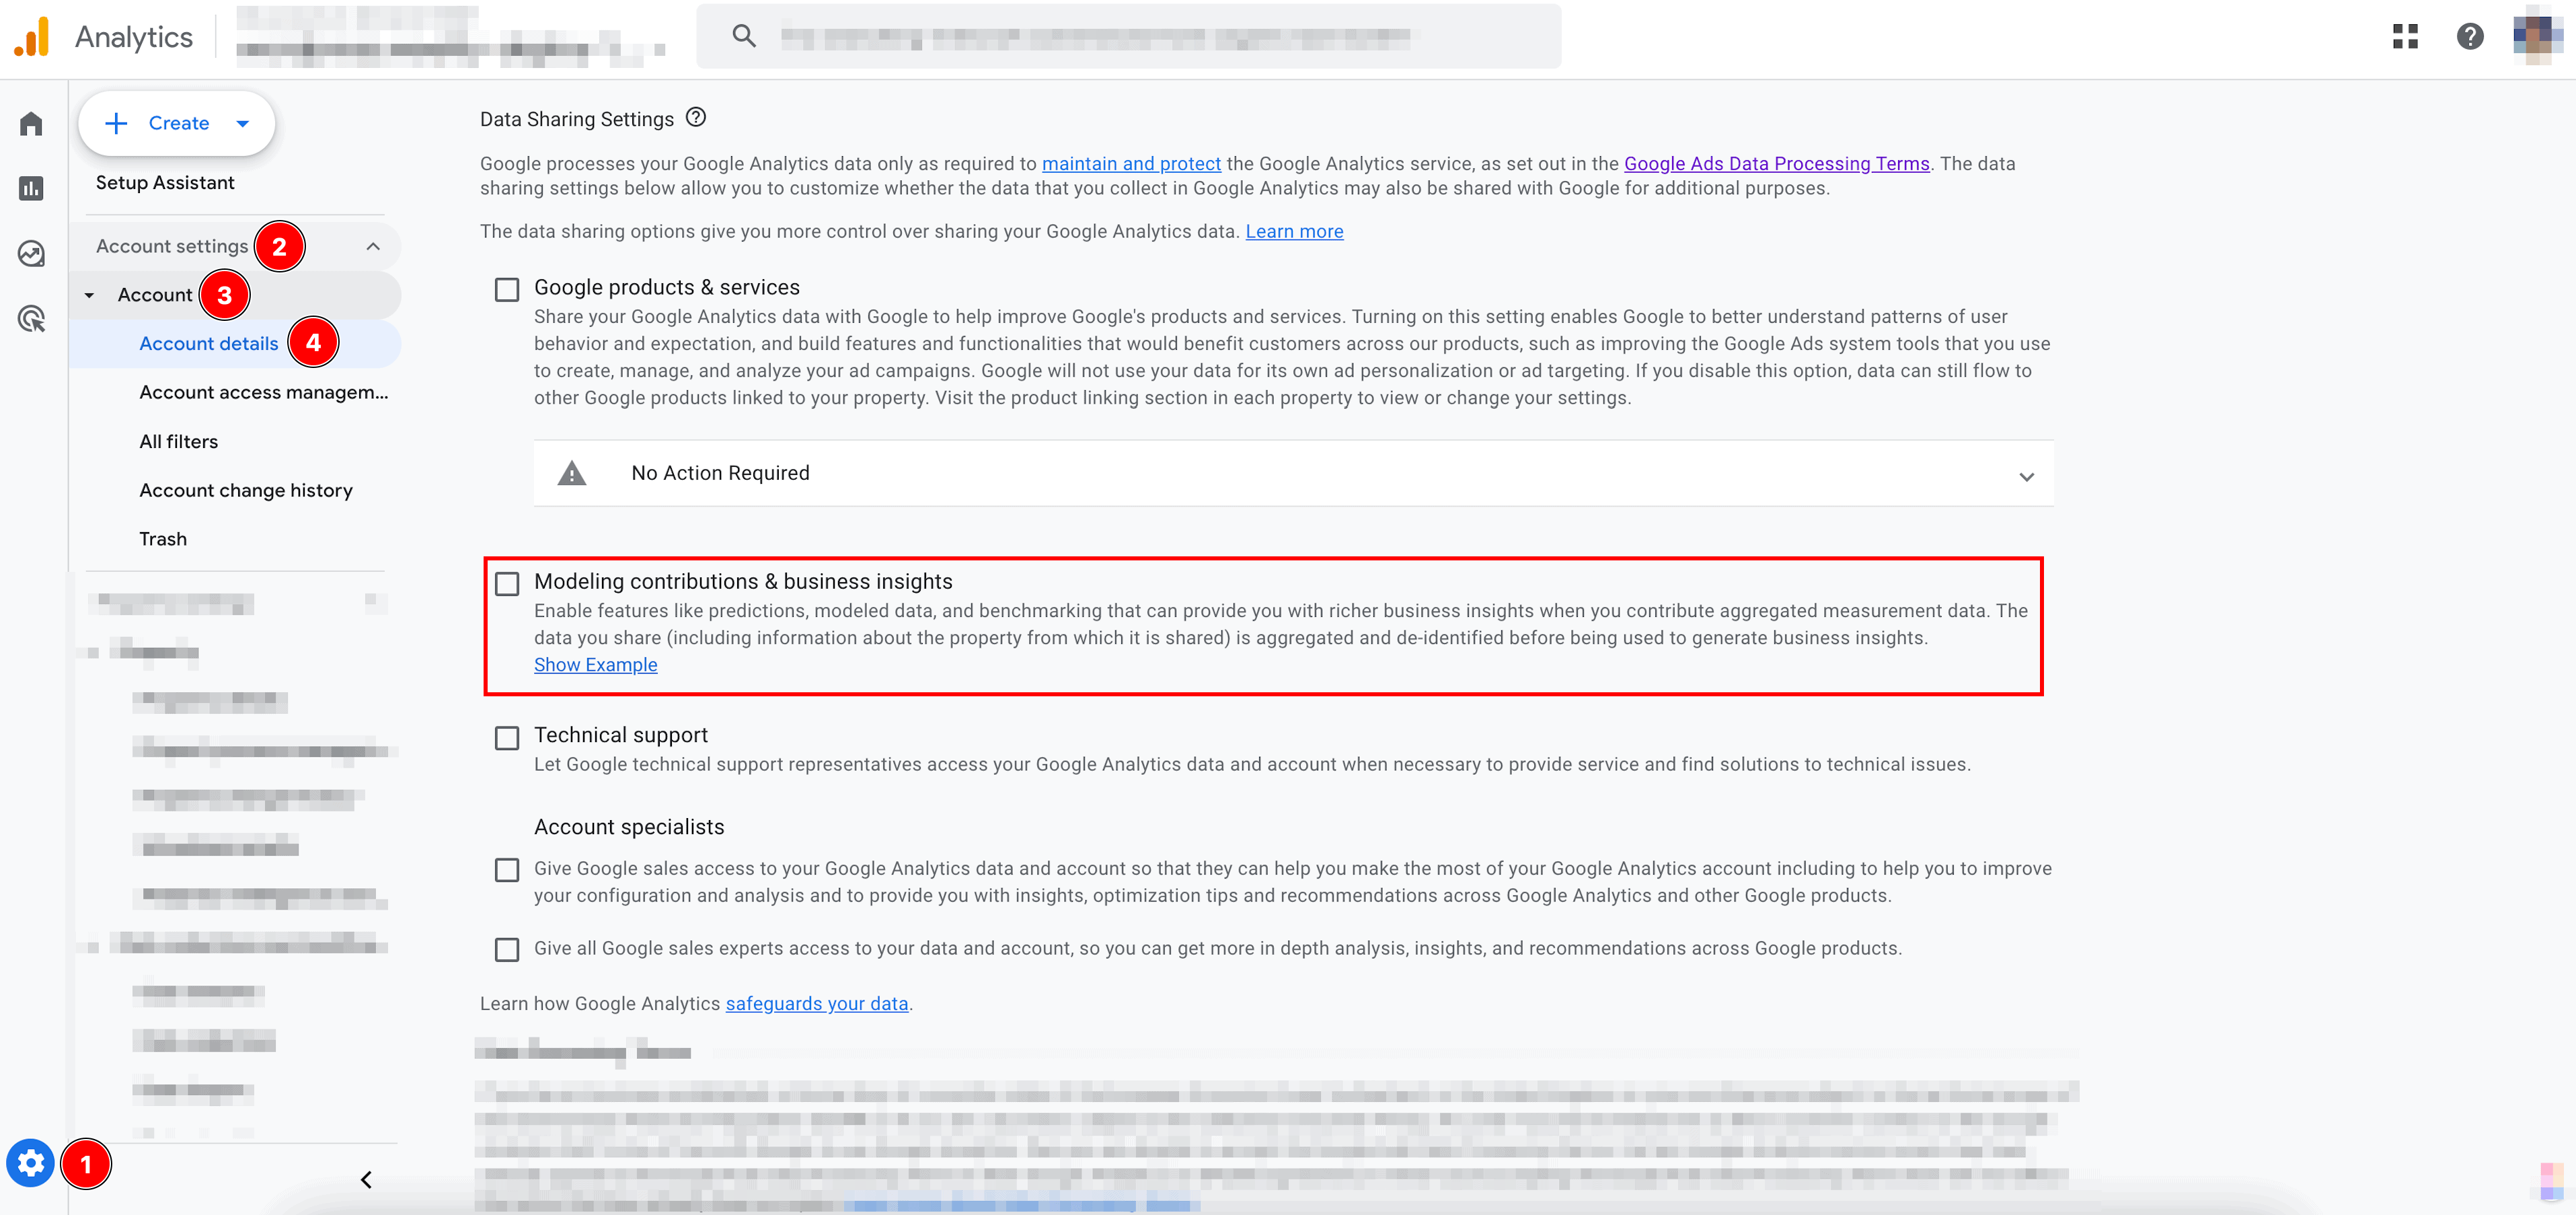Open the Advertising icon in sidebar

[31, 319]
